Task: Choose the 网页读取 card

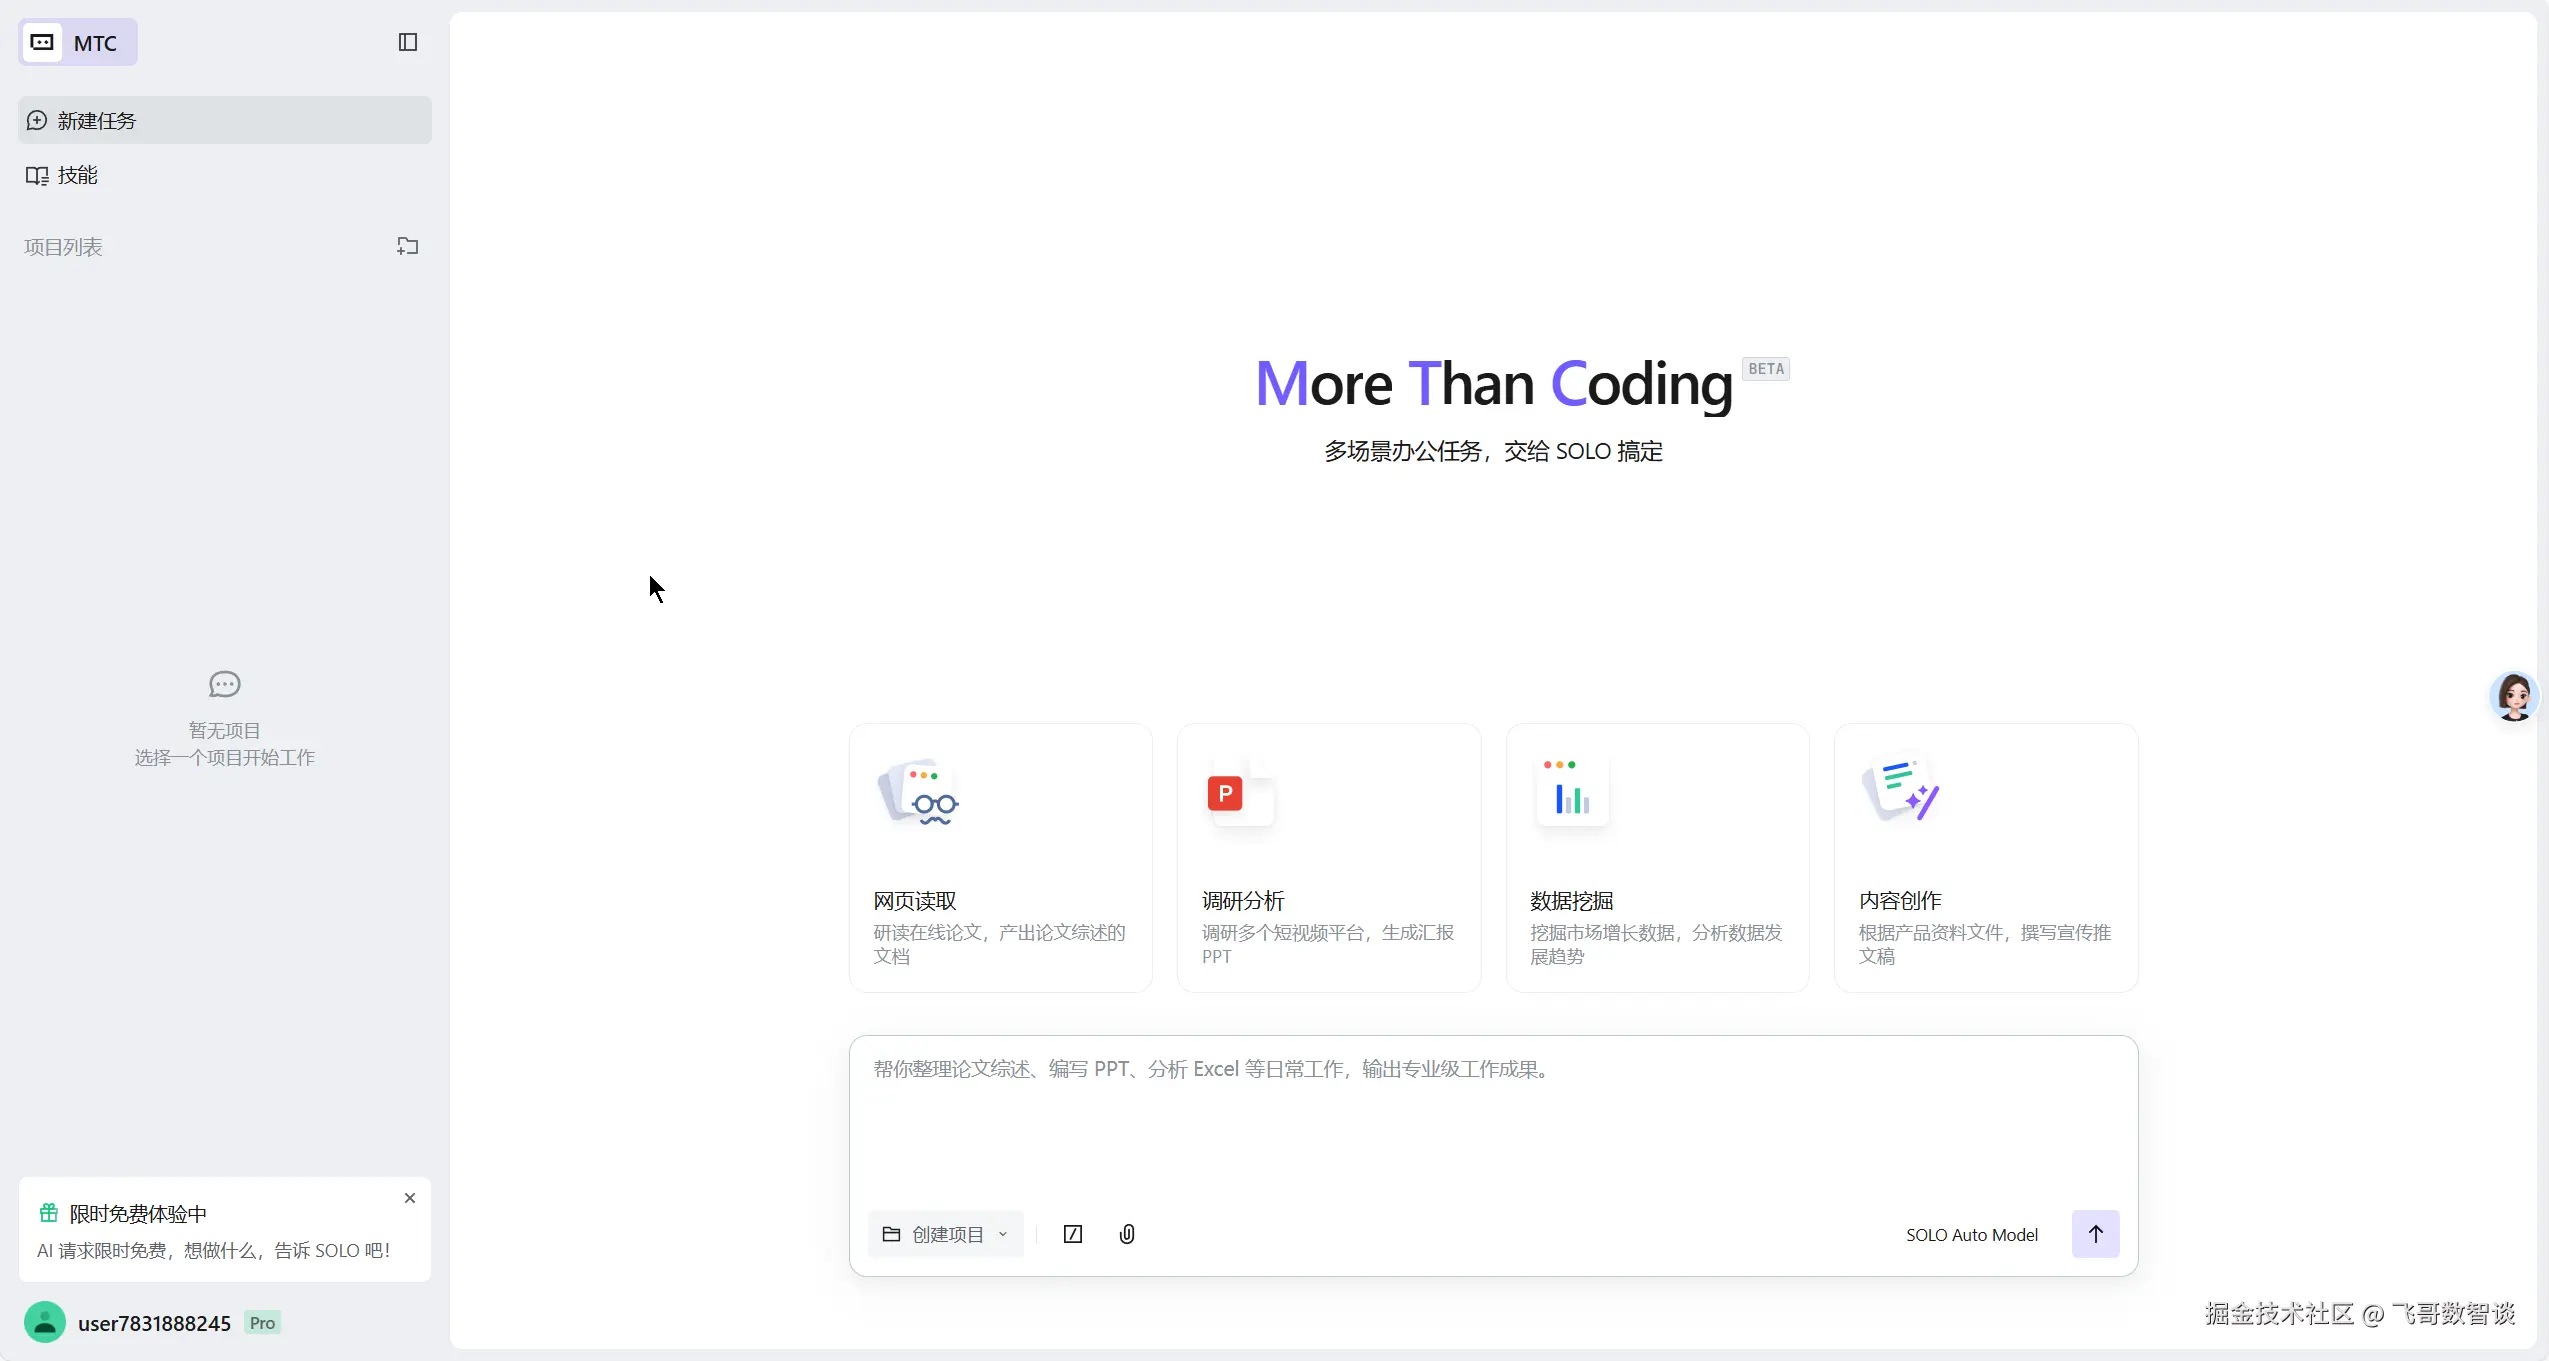Action: pos(1000,858)
